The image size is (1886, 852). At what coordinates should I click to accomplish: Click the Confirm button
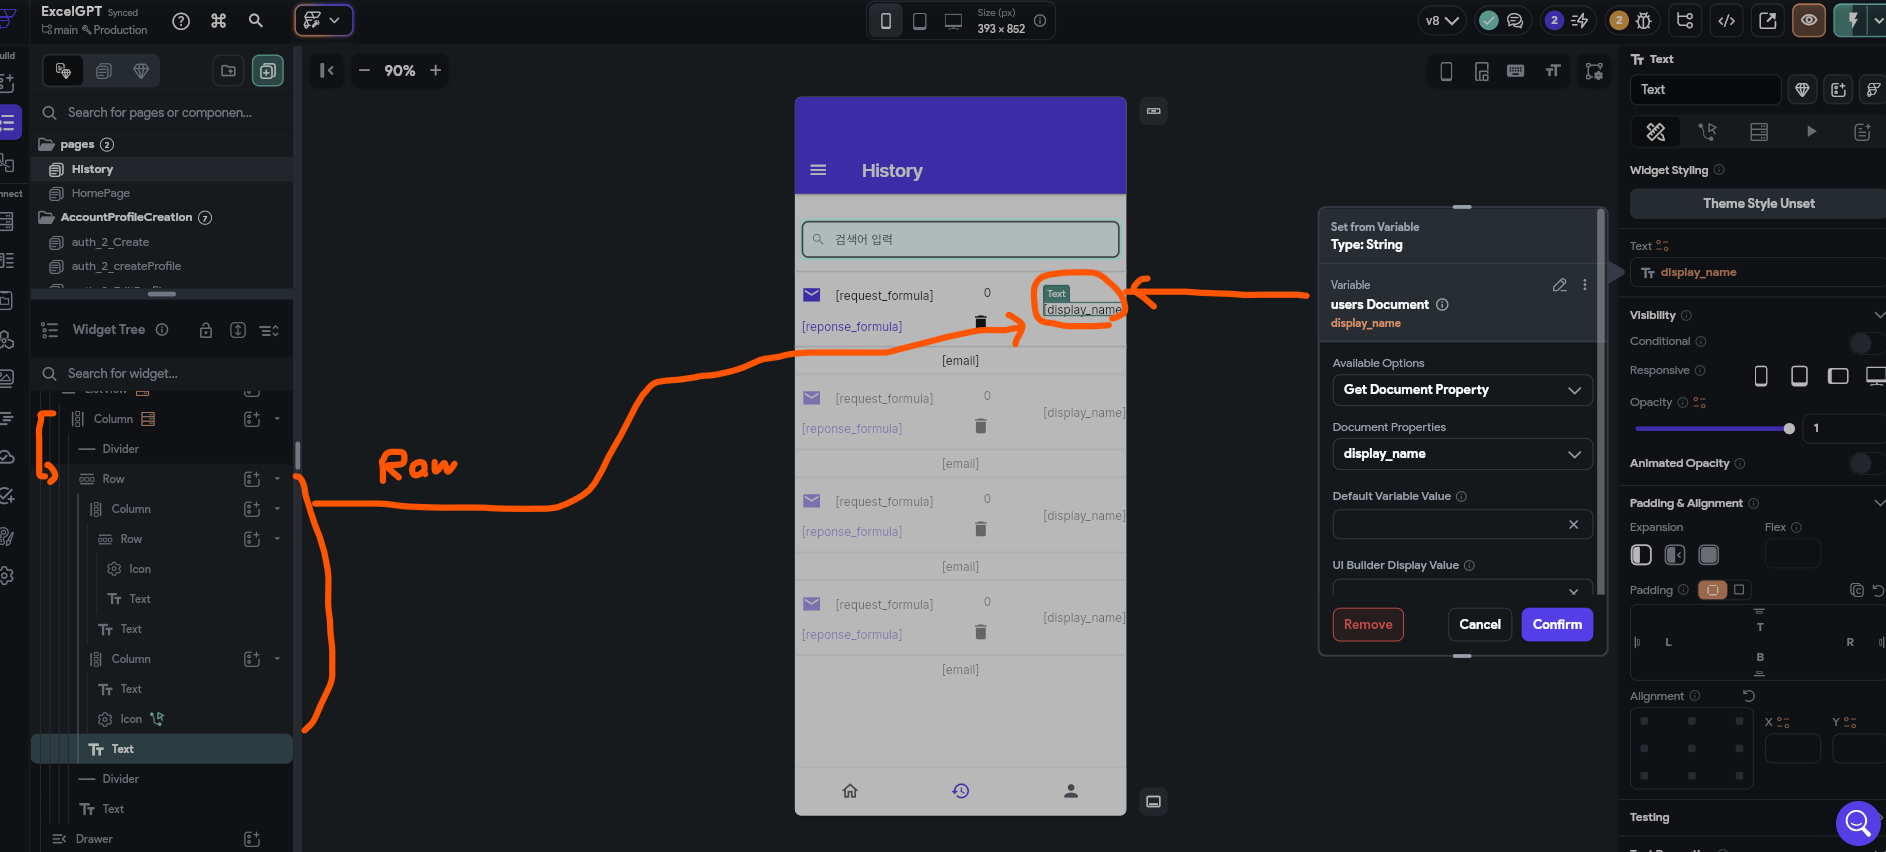click(1557, 625)
